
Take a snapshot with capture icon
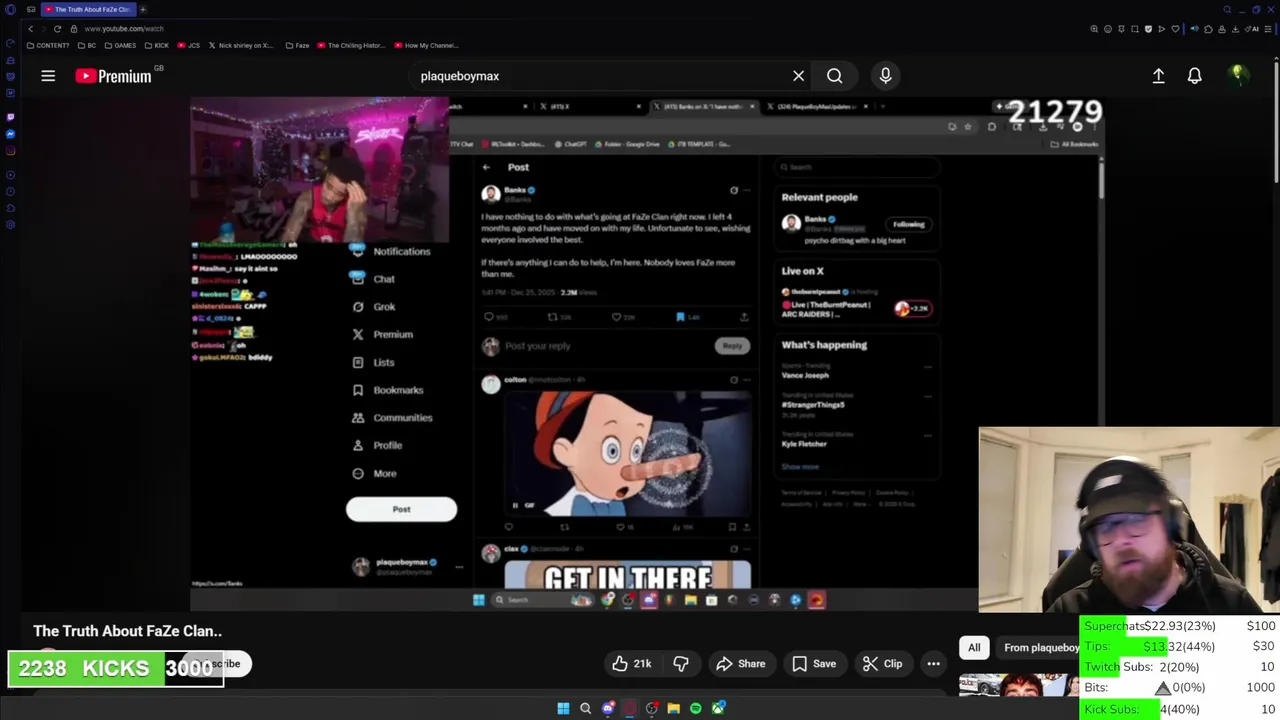(x=1135, y=29)
